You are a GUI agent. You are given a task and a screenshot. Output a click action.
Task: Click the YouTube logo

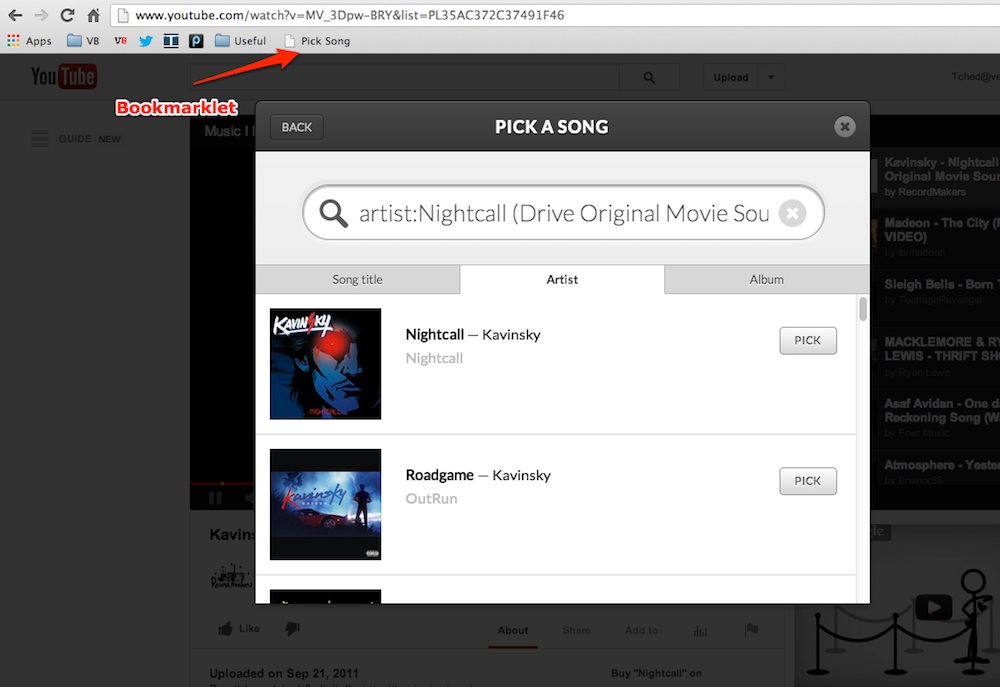(64, 77)
